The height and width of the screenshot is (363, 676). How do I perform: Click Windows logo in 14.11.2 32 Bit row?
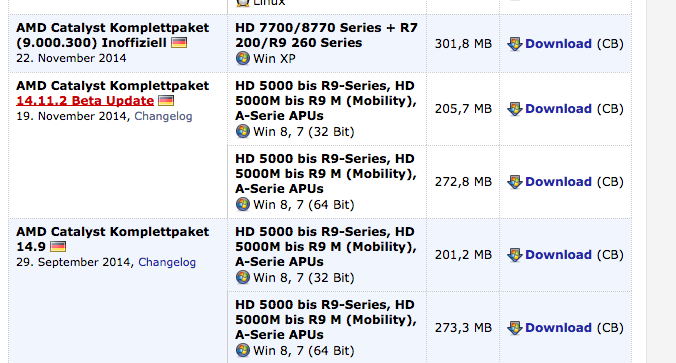(243, 131)
